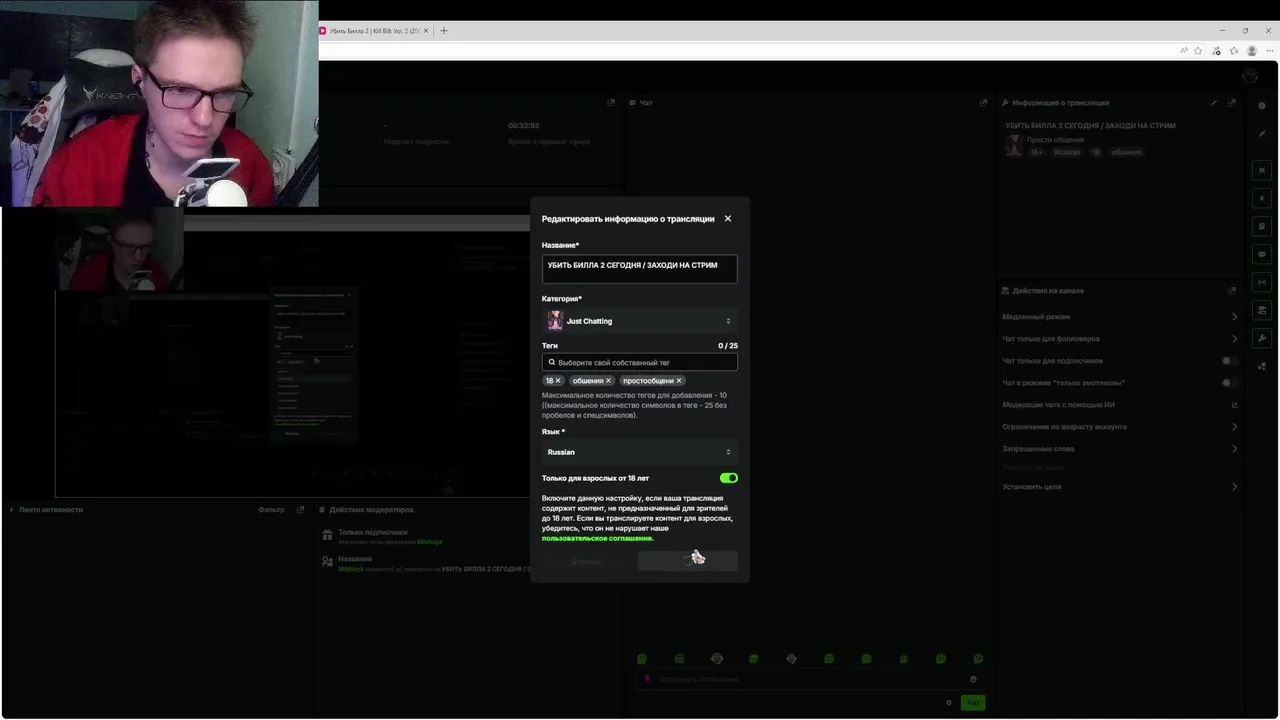Pop out the channel actions panel

tap(1232, 291)
